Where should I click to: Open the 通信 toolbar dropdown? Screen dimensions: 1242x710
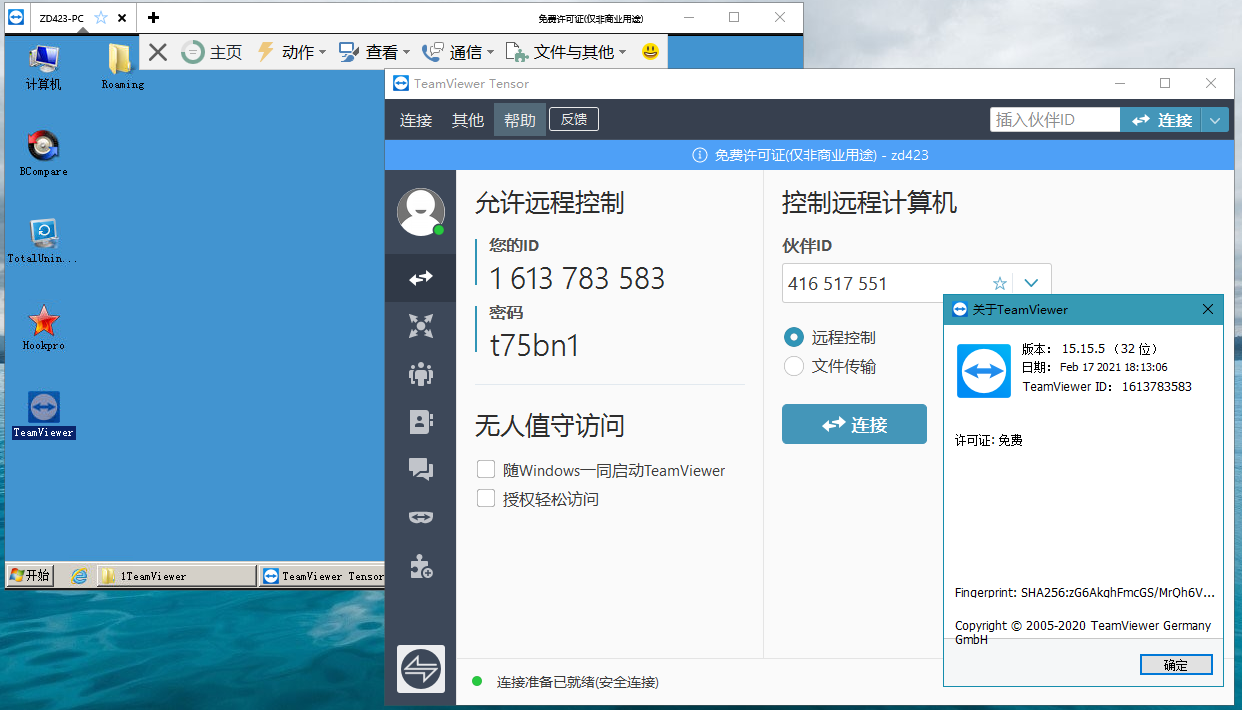tap(457, 52)
